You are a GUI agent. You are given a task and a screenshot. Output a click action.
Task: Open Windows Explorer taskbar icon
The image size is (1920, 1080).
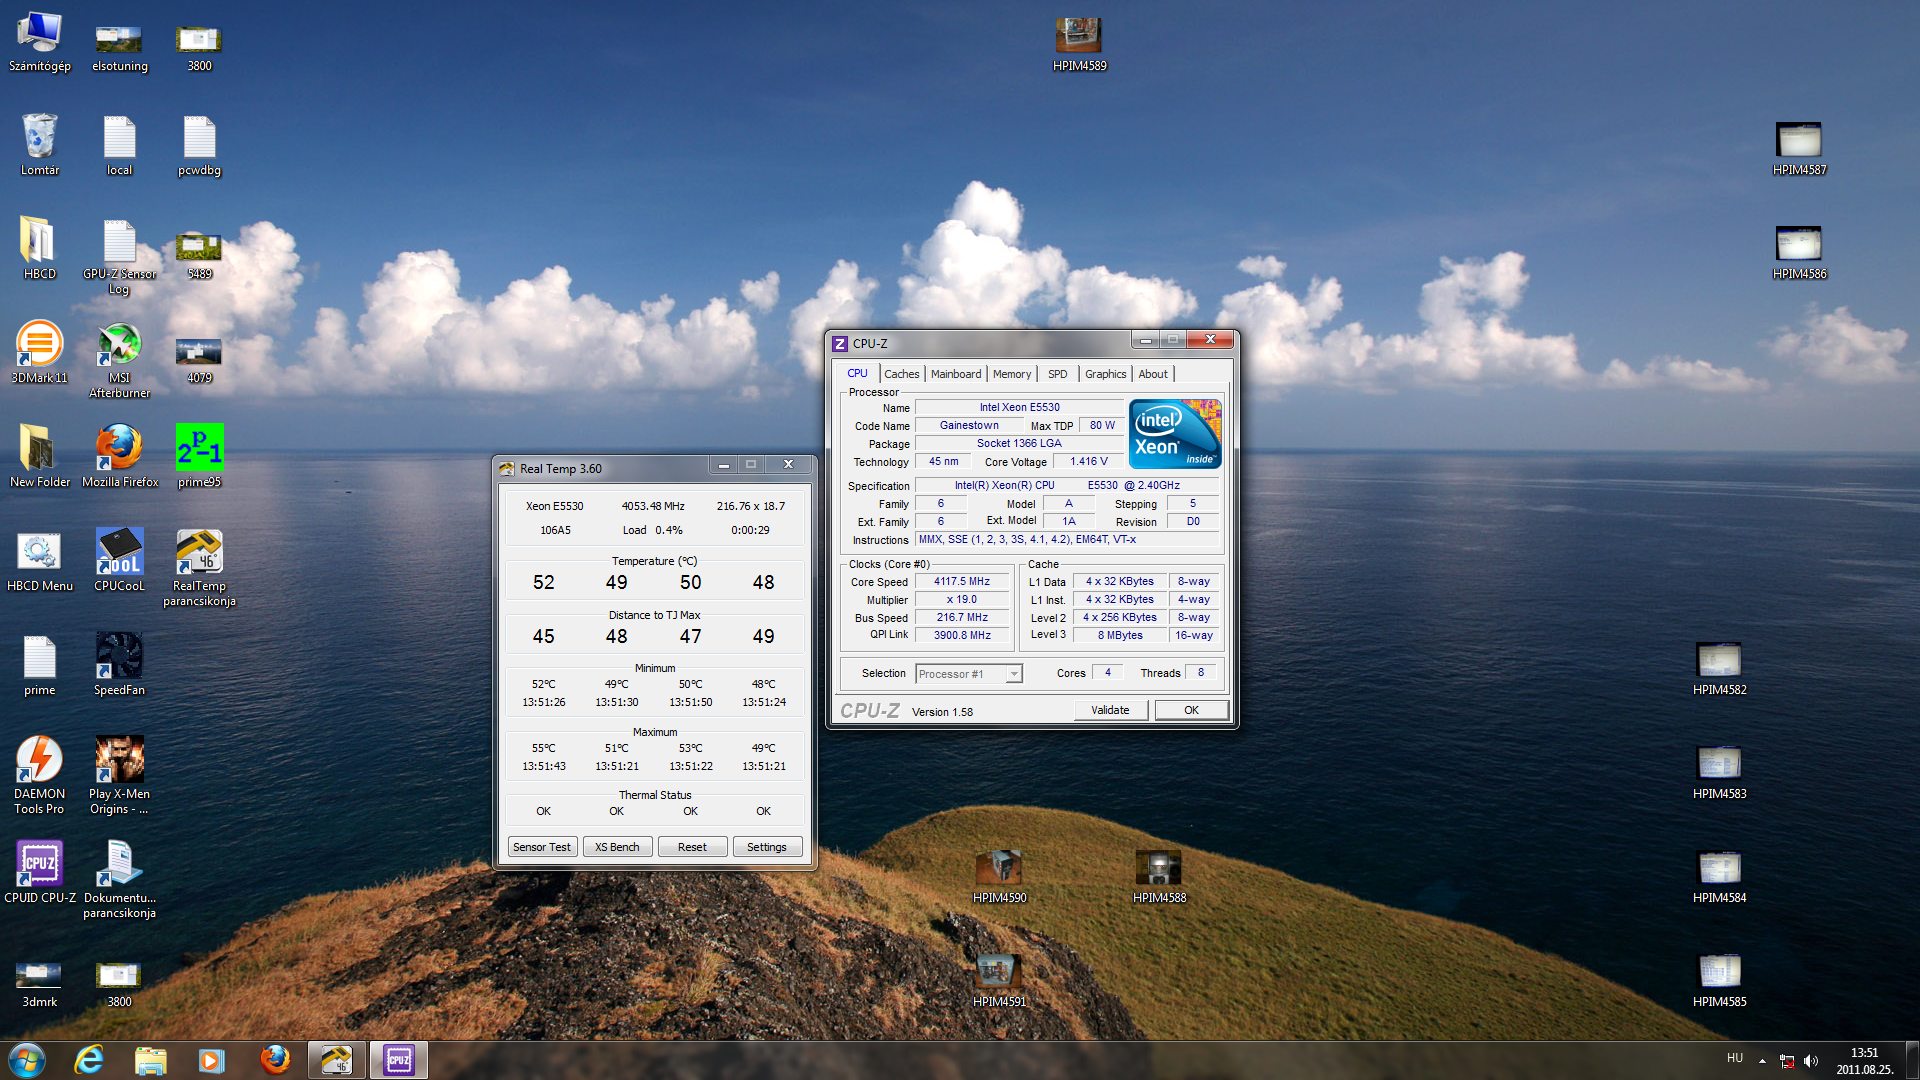click(x=150, y=1060)
